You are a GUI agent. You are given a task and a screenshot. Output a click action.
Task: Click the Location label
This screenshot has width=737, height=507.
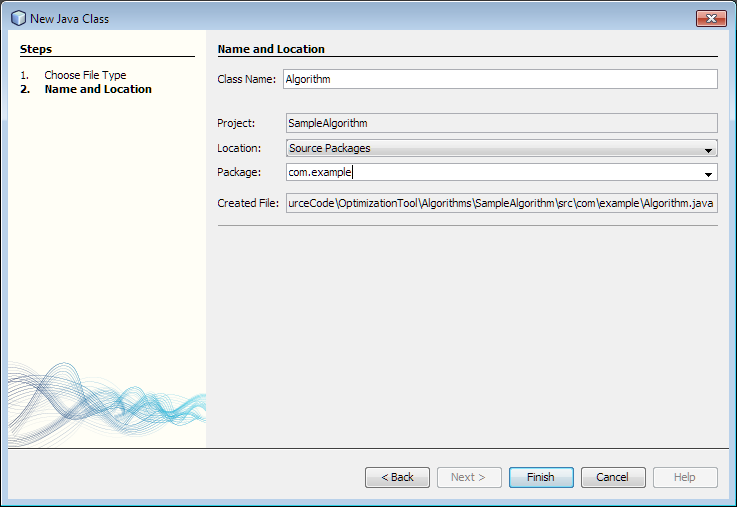click(239, 148)
